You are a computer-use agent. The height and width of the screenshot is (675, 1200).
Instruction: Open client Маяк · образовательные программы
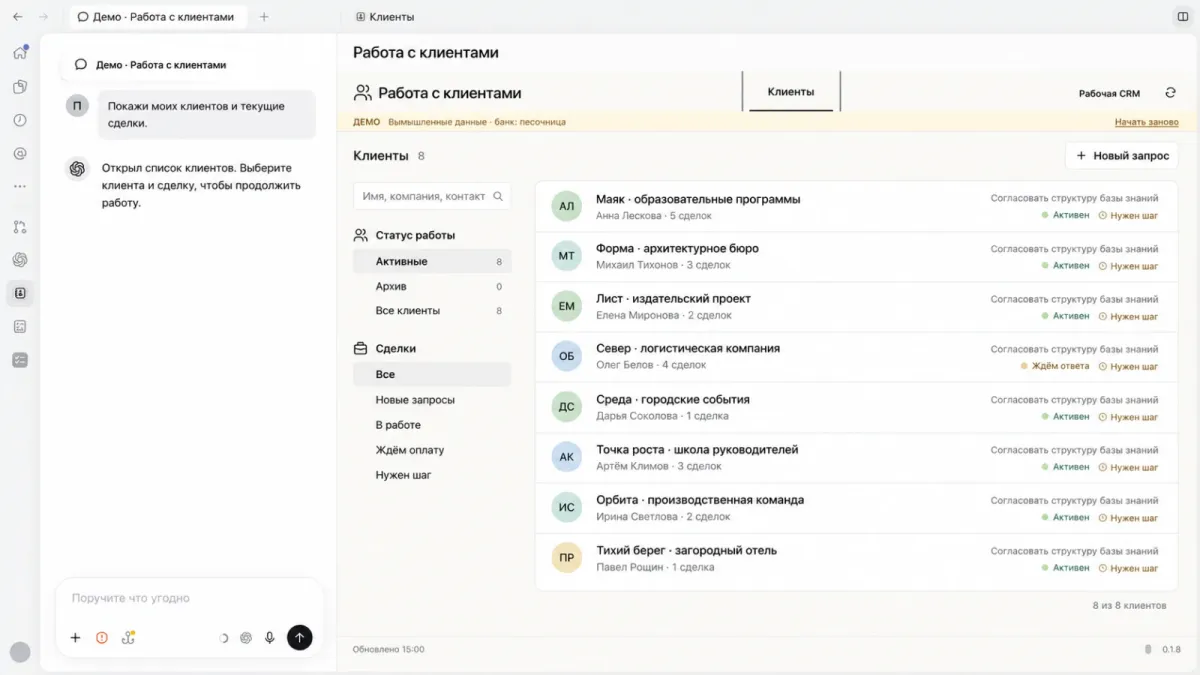pyautogui.click(x=858, y=206)
